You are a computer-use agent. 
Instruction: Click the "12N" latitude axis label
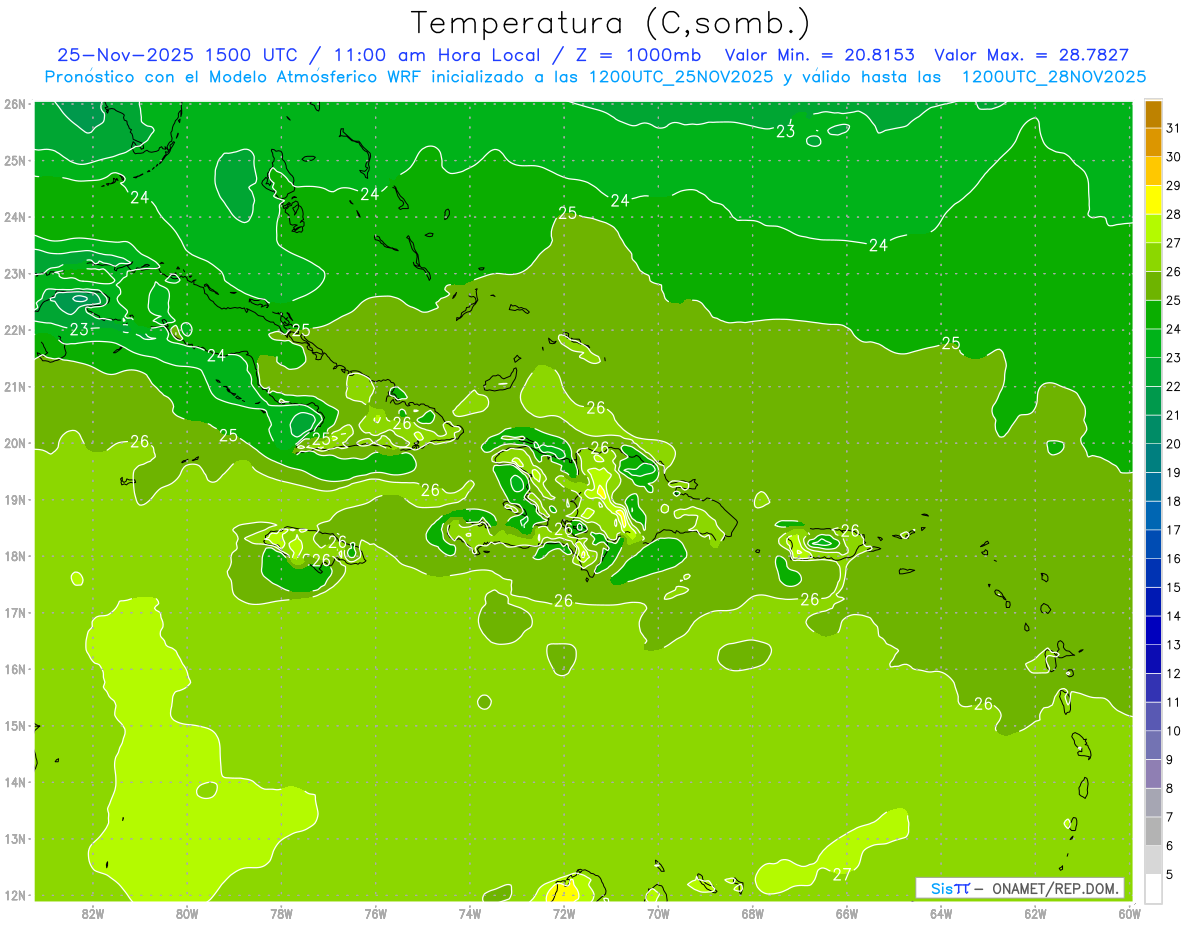(x=14, y=895)
